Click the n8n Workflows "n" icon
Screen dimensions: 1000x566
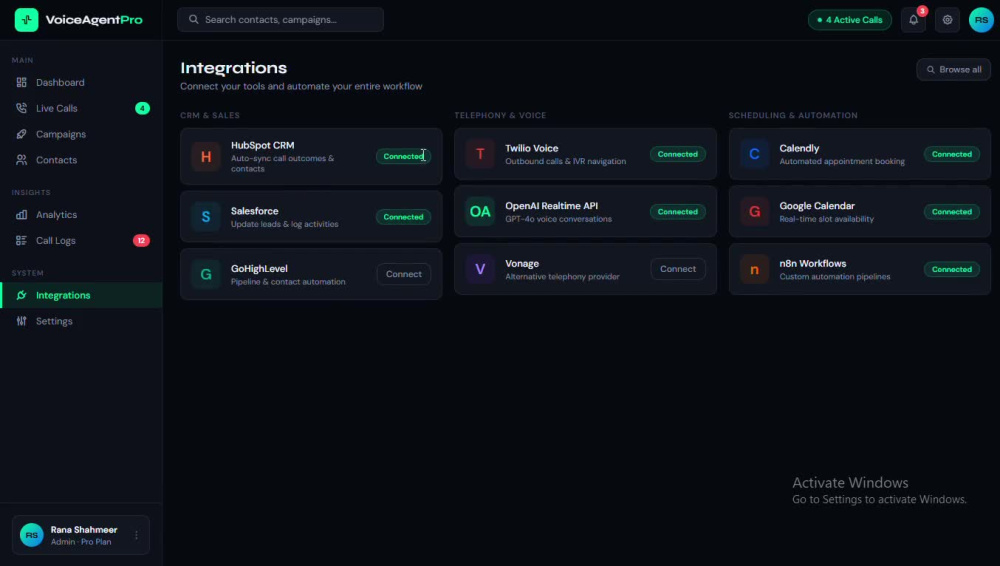(x=754, y=269)
